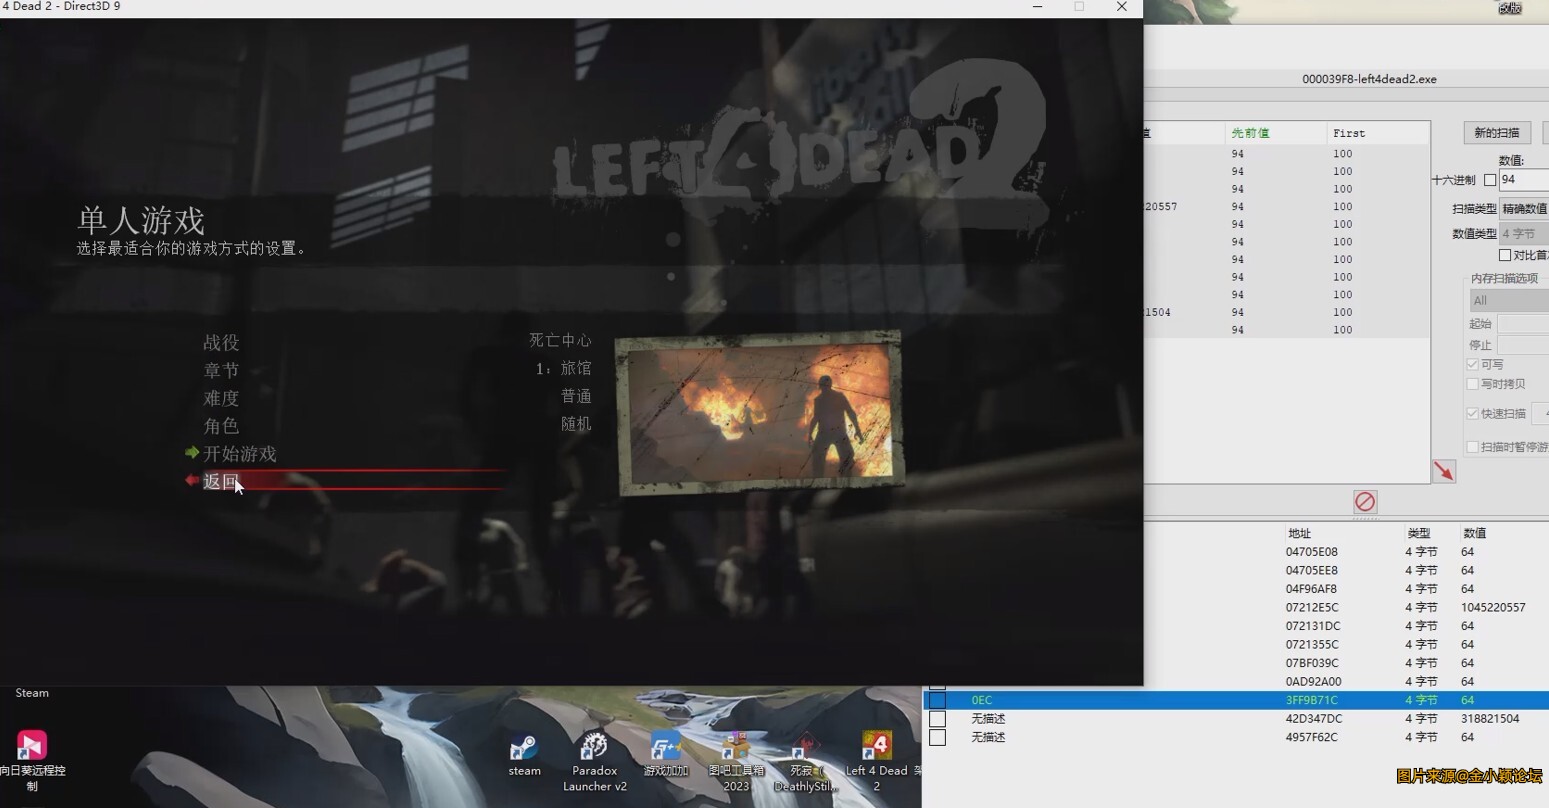Click the 起始 start address field

tap(1523, 324)
